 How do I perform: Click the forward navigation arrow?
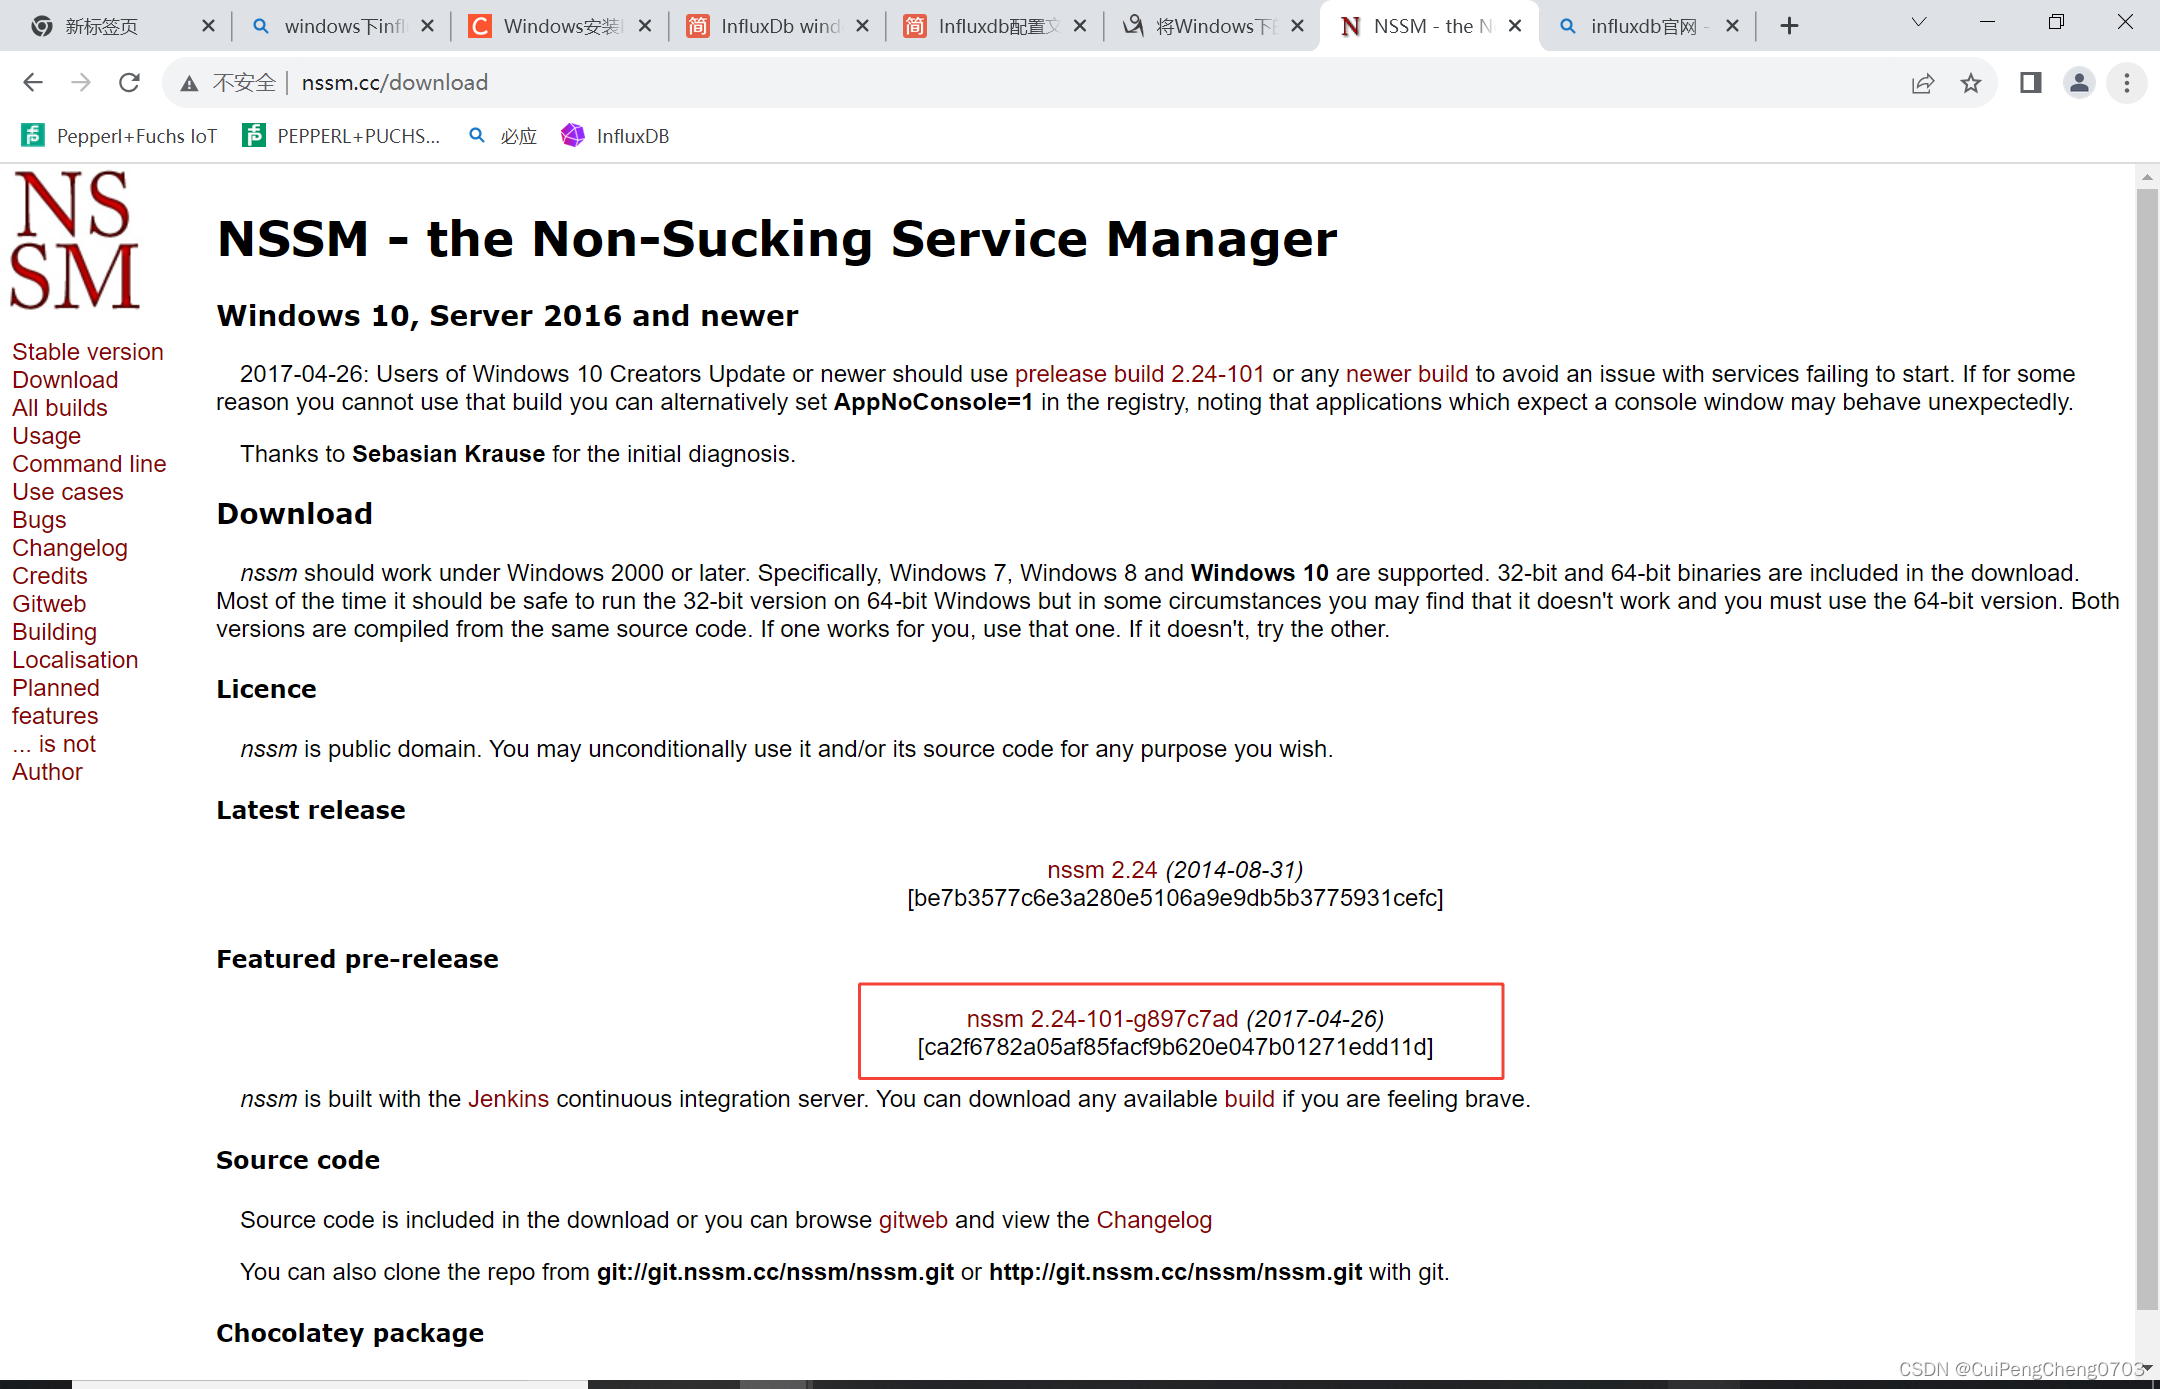tap(81, 83)
